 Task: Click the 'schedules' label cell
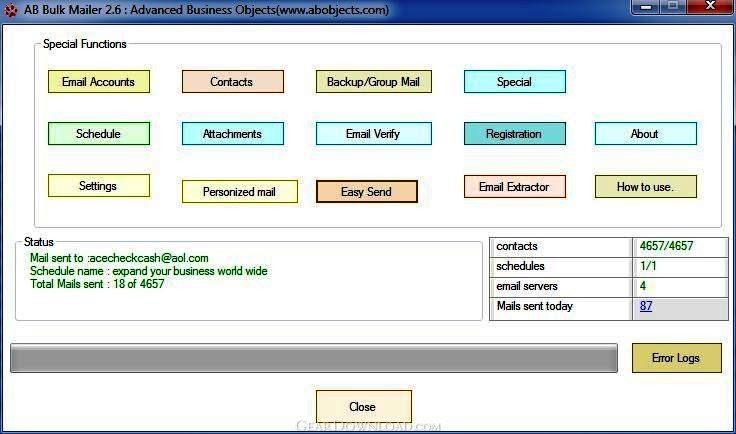[x=561, y=266]
